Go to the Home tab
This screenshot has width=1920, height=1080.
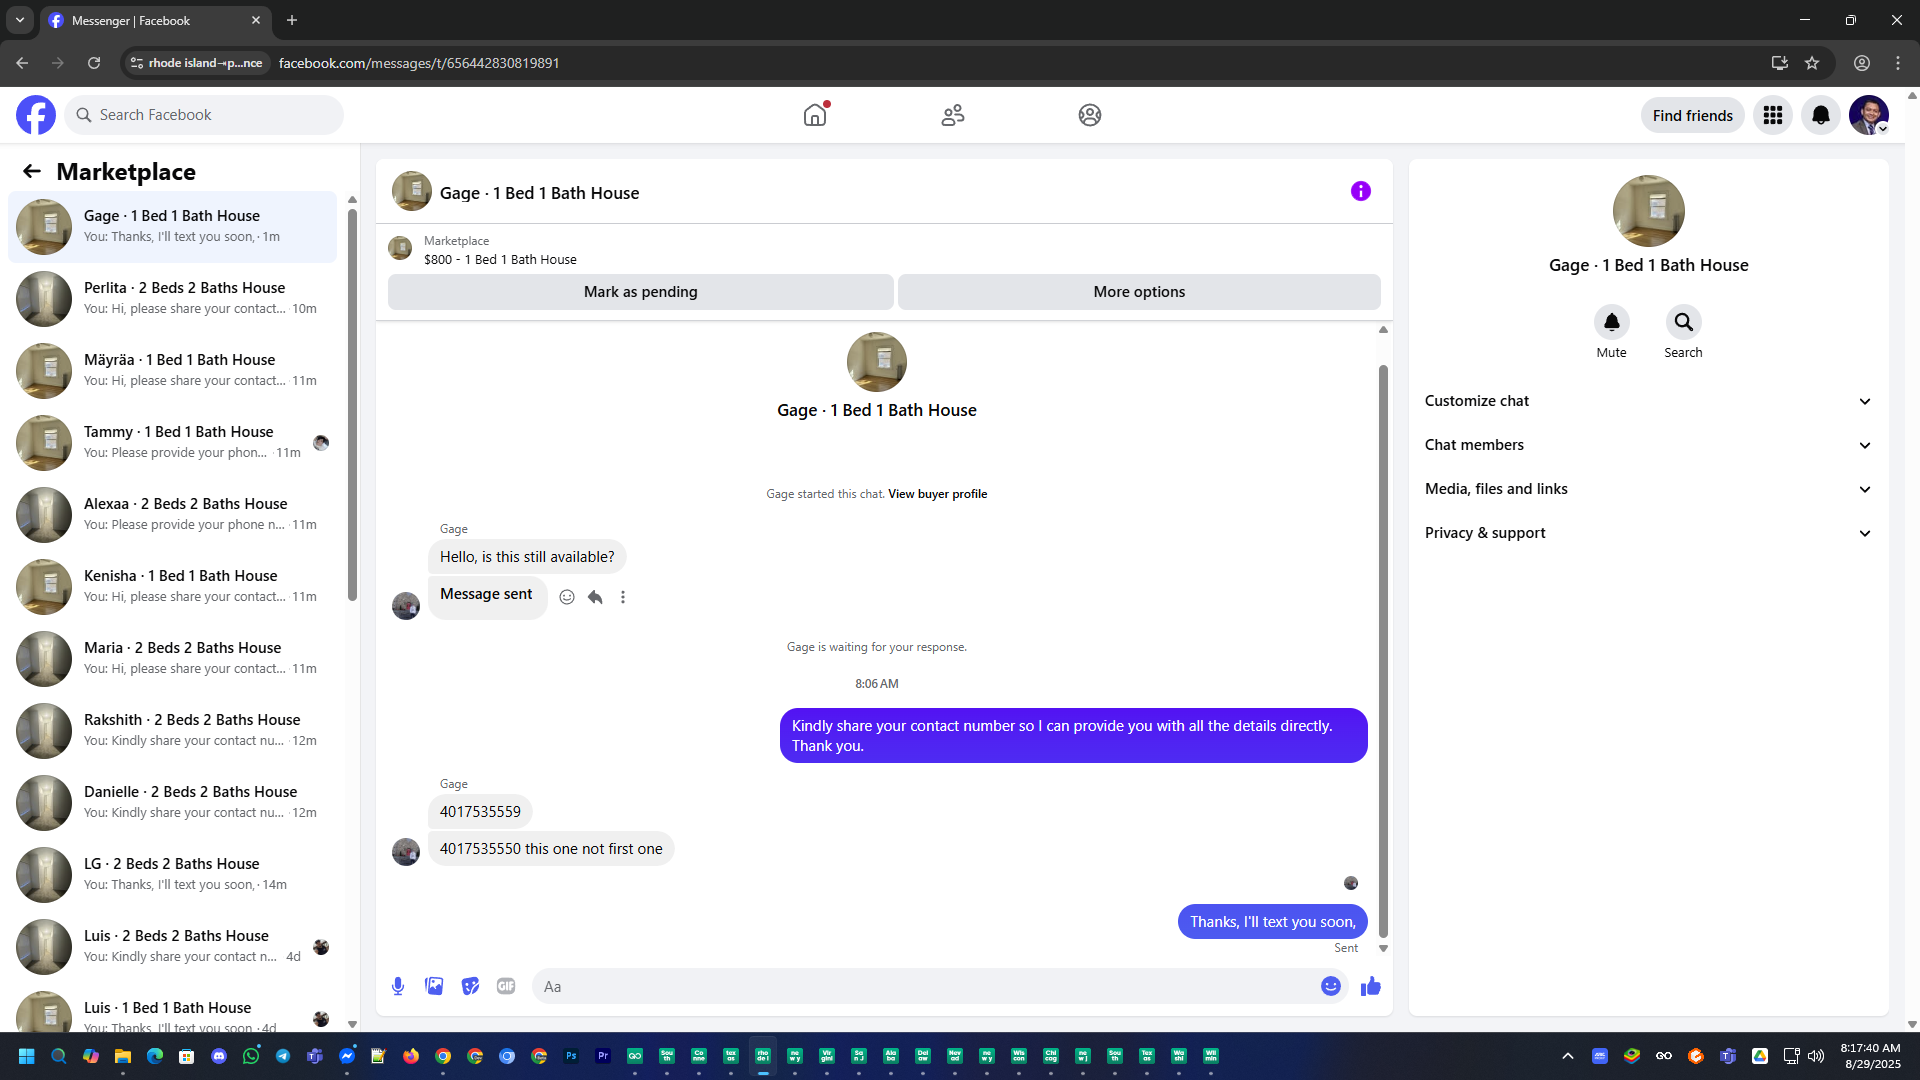[x=815, y=115]
